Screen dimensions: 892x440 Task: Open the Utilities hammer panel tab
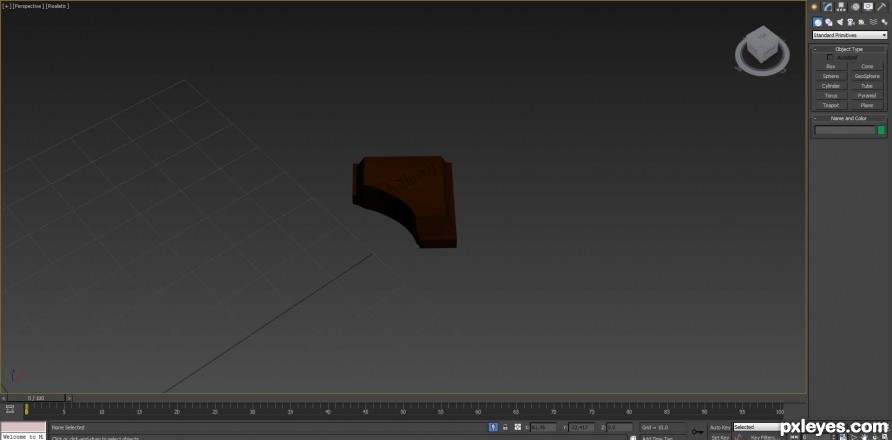coord(882,7)
